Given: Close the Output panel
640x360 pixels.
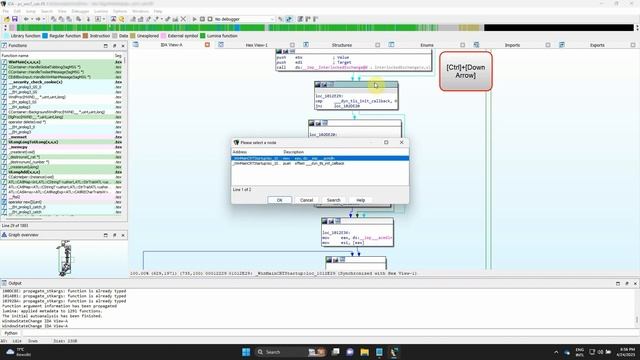Looking at the screenshot, I should point(635,283).
